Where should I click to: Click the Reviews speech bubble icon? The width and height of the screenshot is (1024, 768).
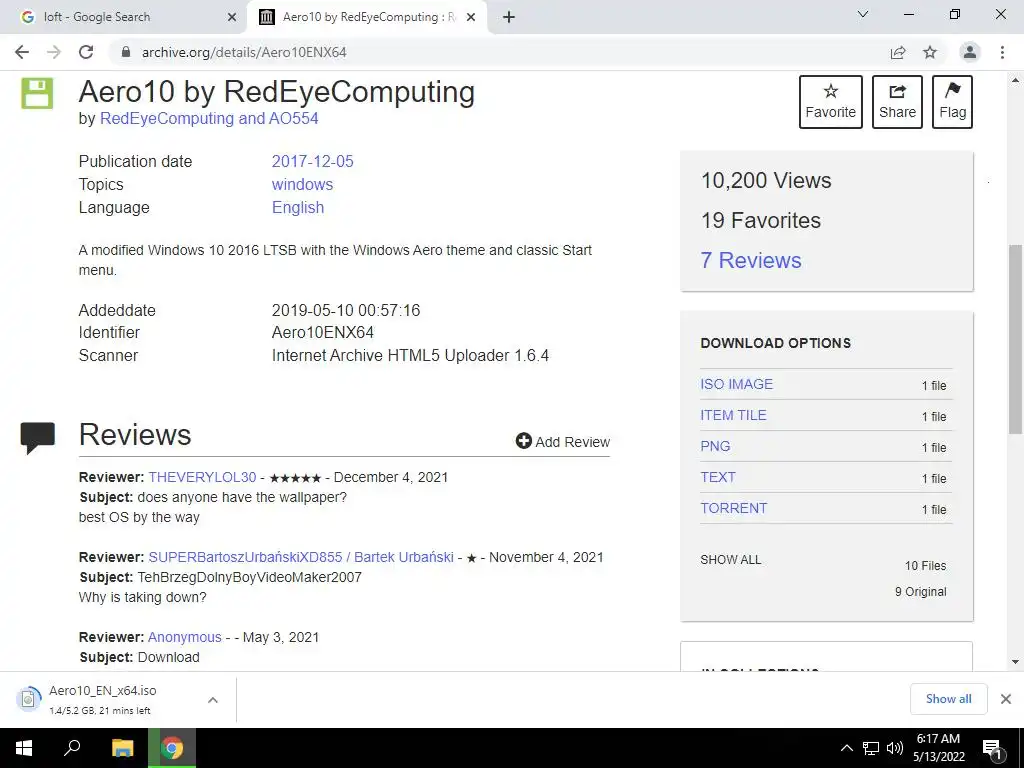coord(37,438)
